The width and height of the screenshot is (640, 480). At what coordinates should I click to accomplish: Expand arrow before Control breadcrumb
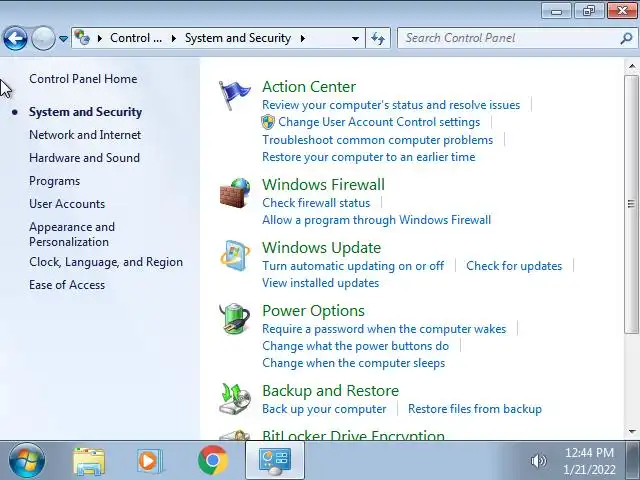tap(100, 38)
